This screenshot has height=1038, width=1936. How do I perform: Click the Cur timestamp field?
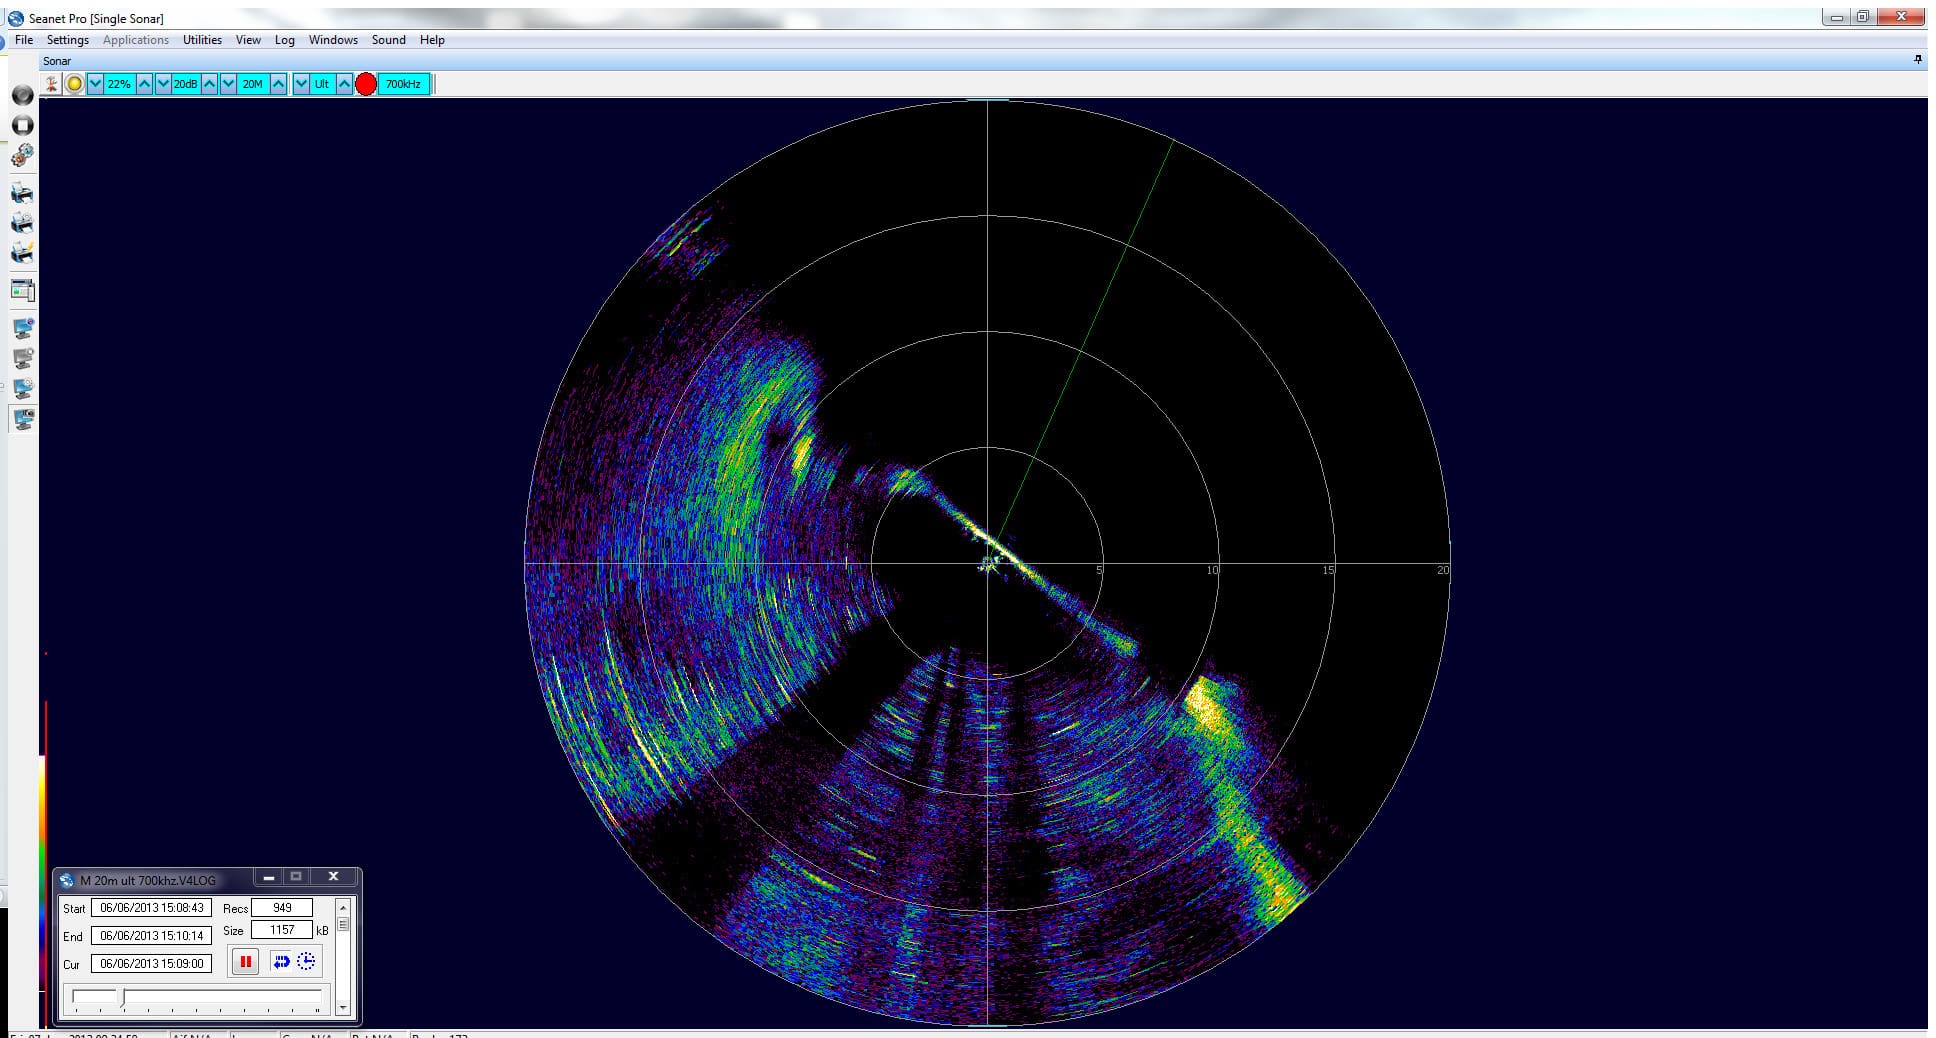click(x=150, y=964)
